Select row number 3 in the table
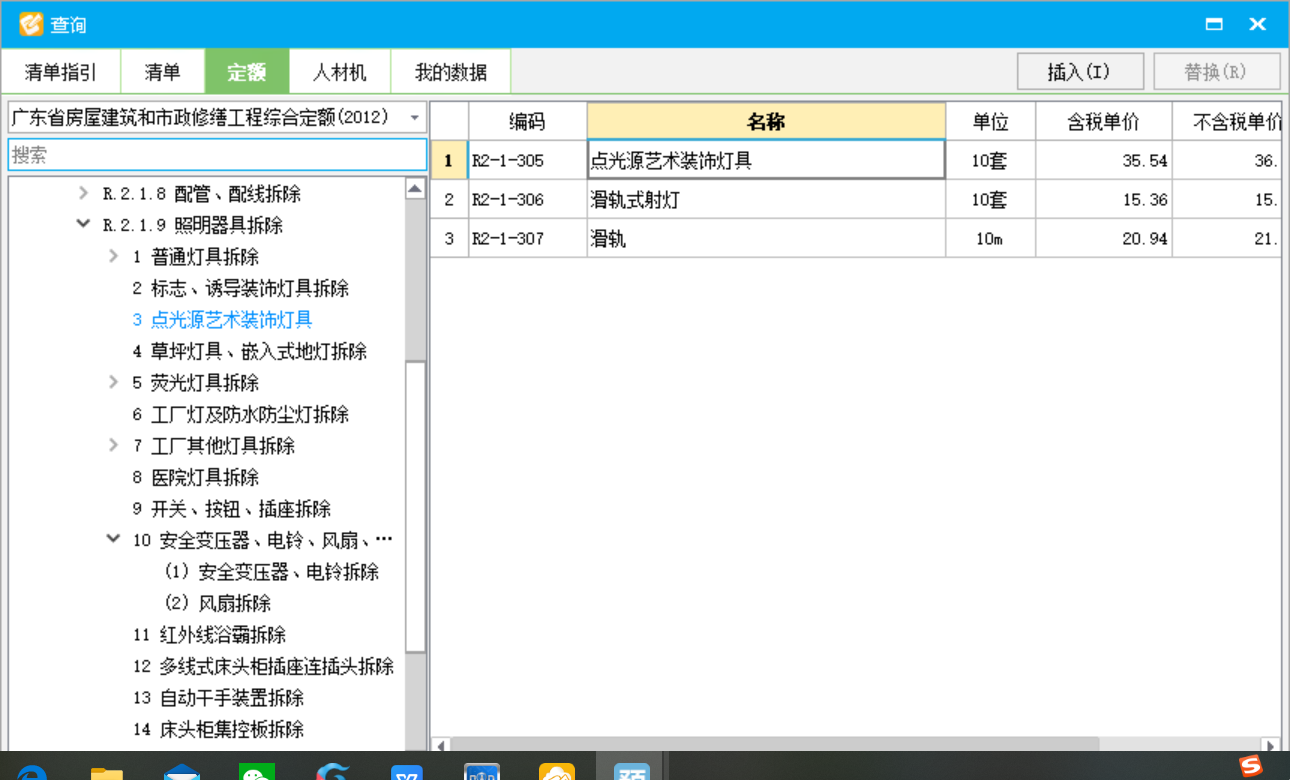 tap(449, 238)
